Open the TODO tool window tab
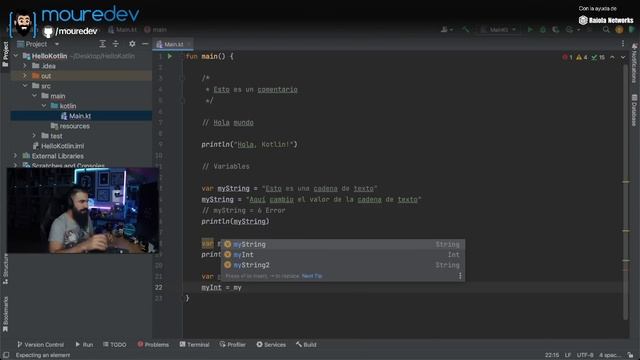 [x=115, y=345]
